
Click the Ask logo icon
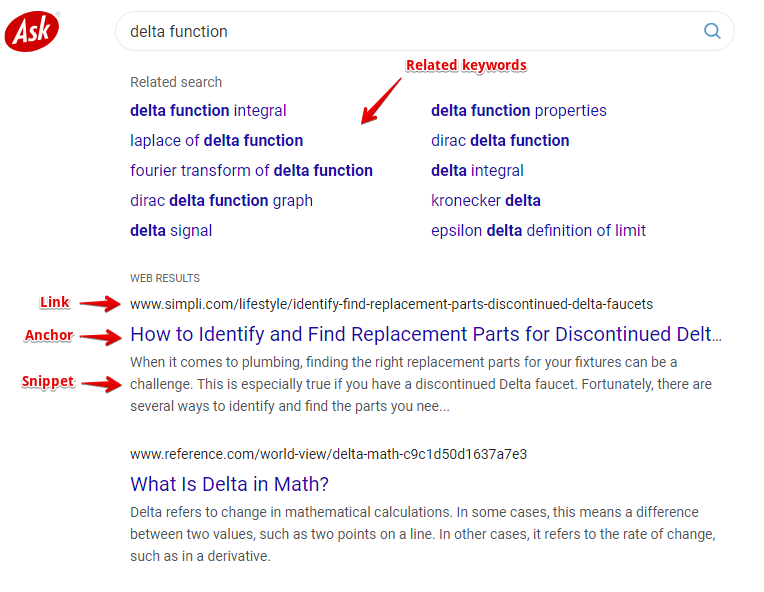tap(32, 32)
